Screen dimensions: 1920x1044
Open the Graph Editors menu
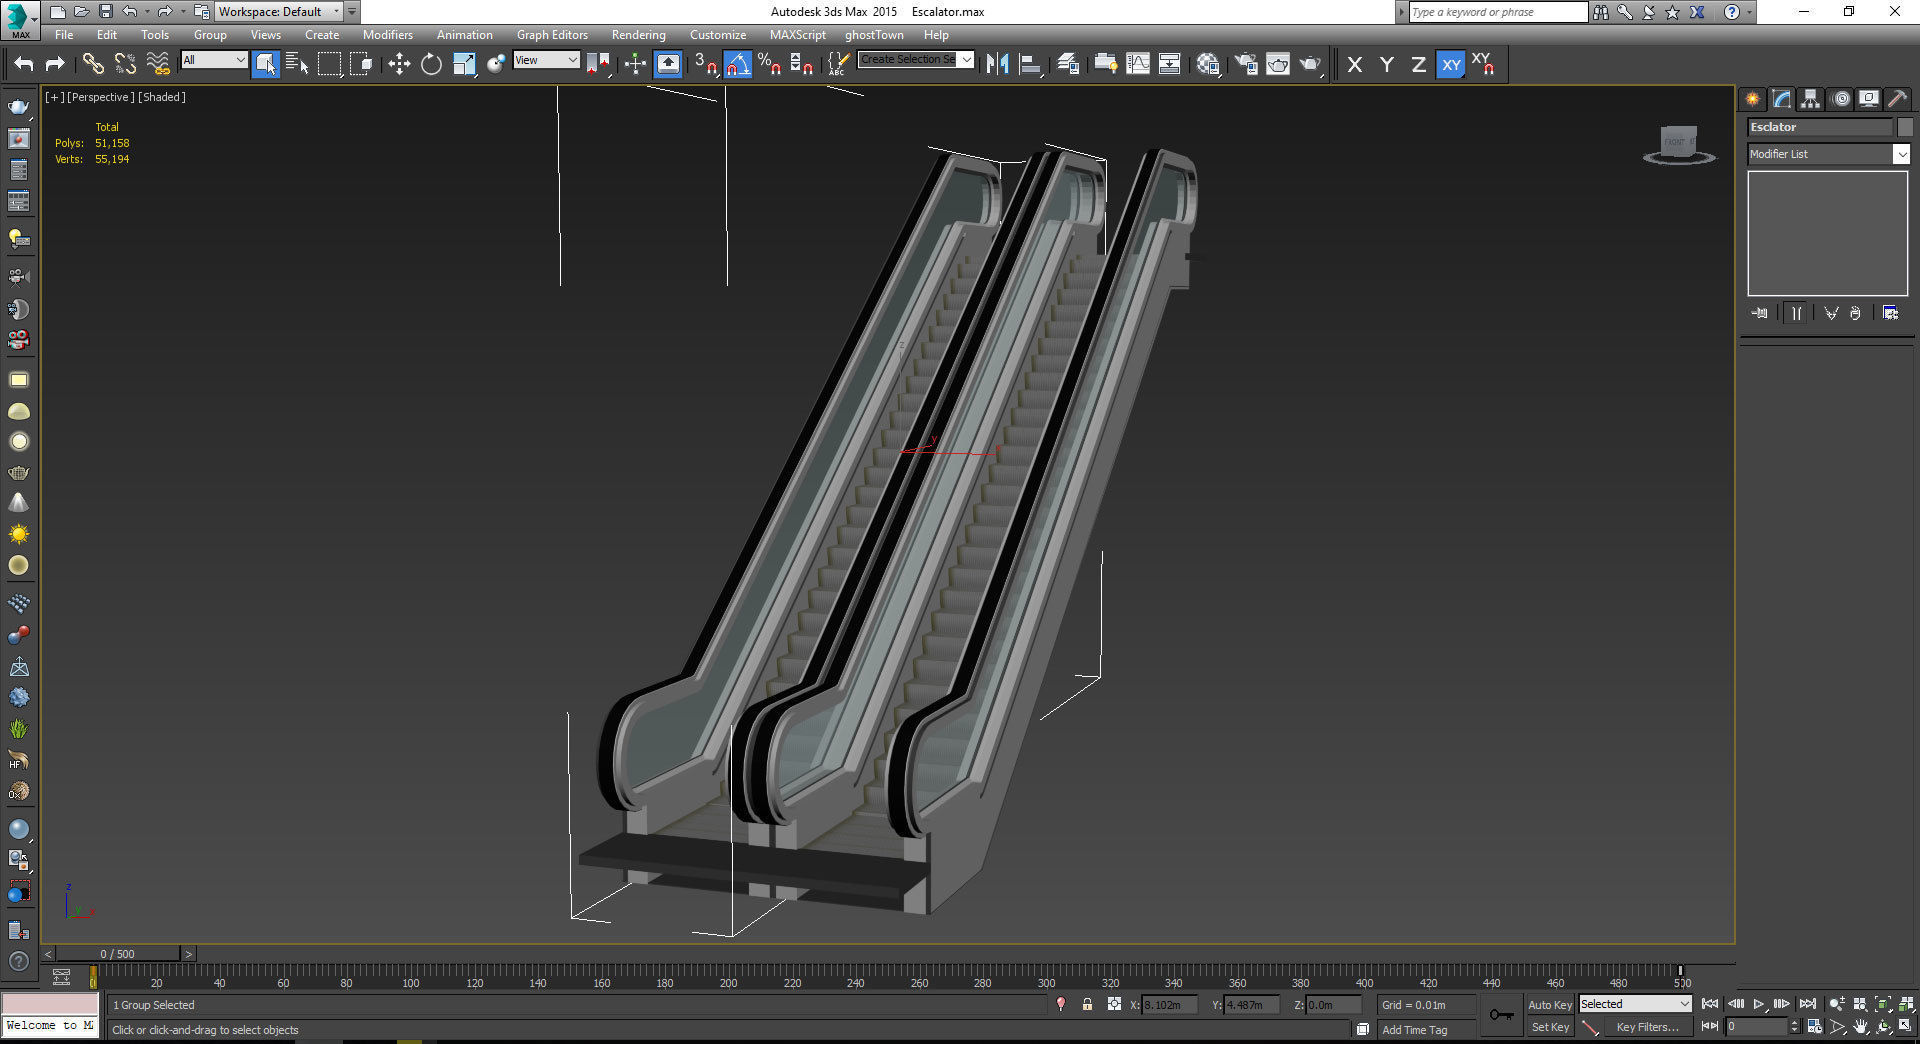(x=552, y=35)
